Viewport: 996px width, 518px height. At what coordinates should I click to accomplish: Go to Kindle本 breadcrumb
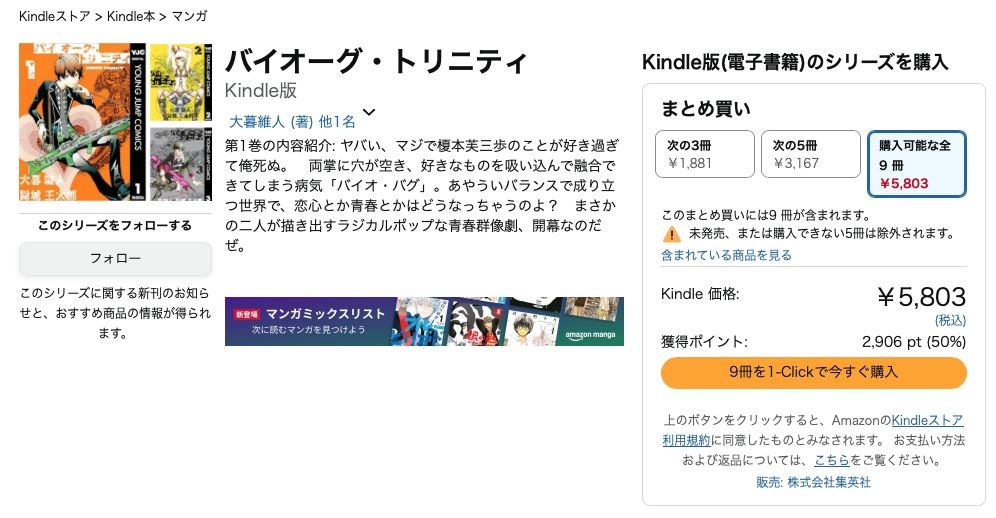(x=130, y=17)
